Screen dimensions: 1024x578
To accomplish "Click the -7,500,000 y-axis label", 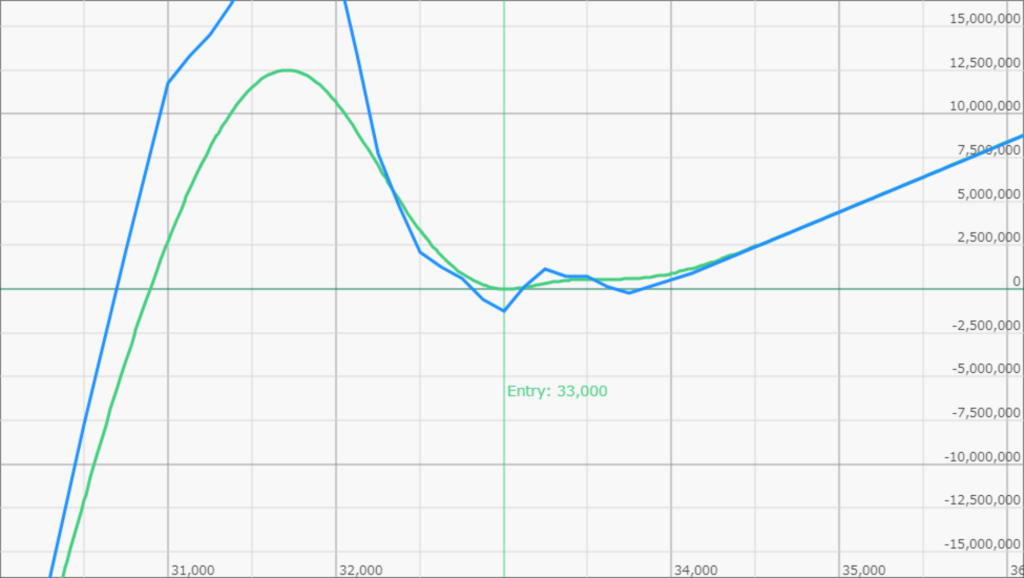I will pyautogui.click(x=986, y=413).
